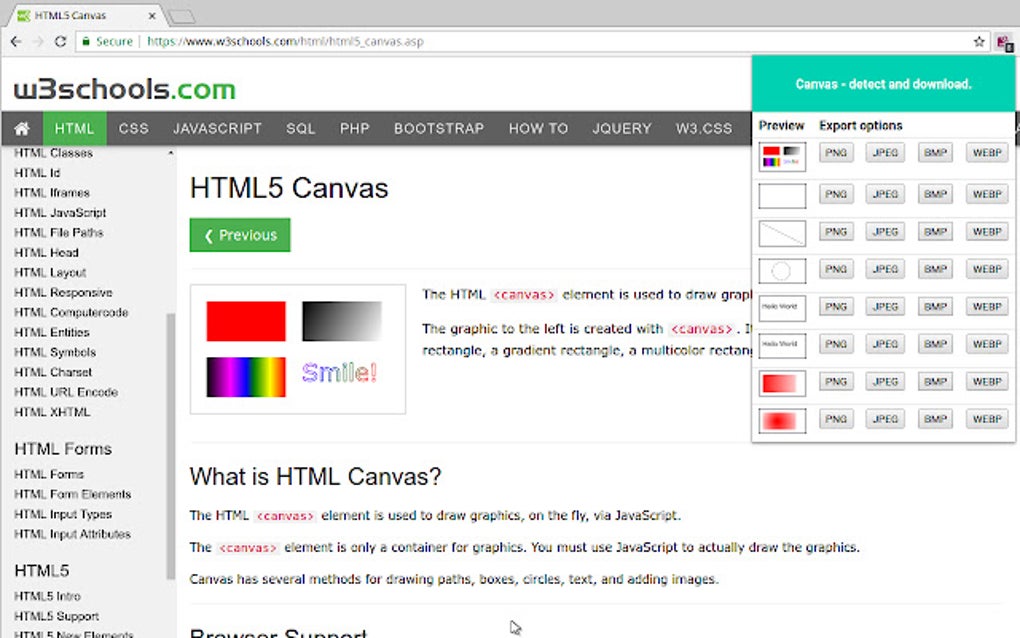
Task: Select the radial red gradient preview thumbnail
Action: point(782,421)
